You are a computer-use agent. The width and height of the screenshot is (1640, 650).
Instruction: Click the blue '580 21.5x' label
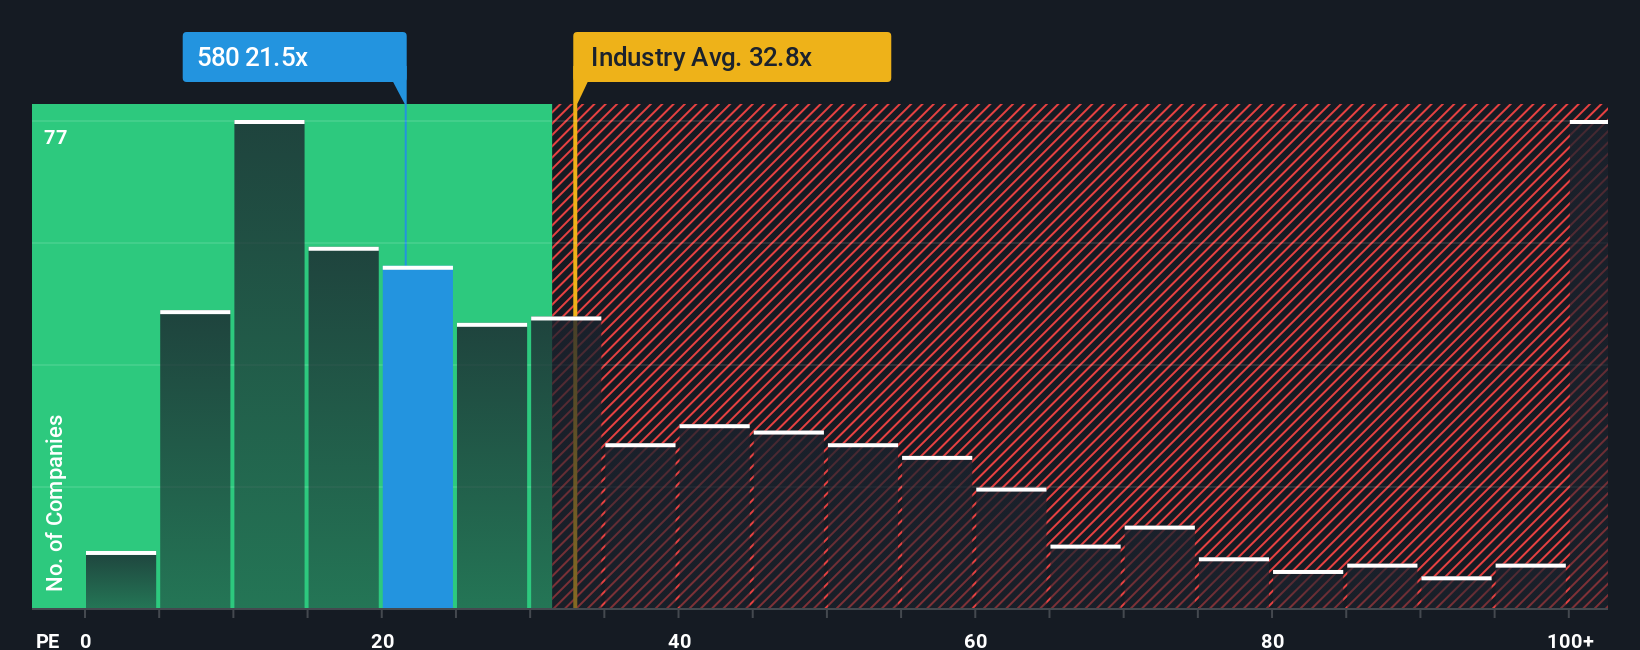294,57
